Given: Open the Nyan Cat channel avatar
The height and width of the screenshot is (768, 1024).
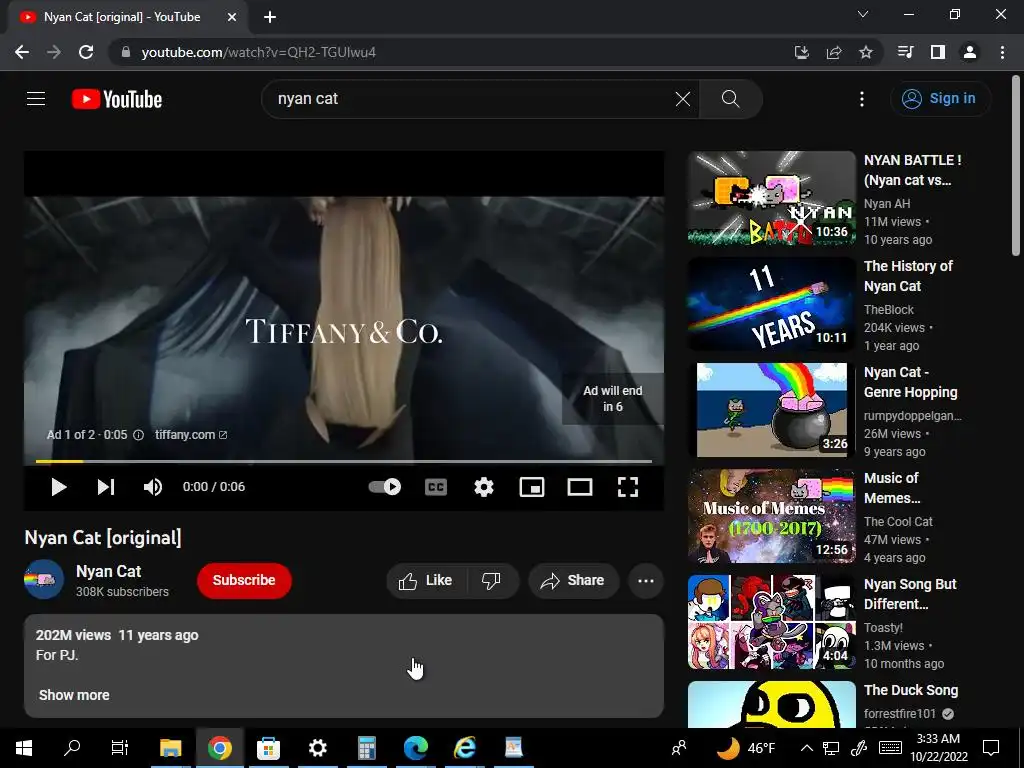Looking at the screenshot, I should [x=44, y=579].
